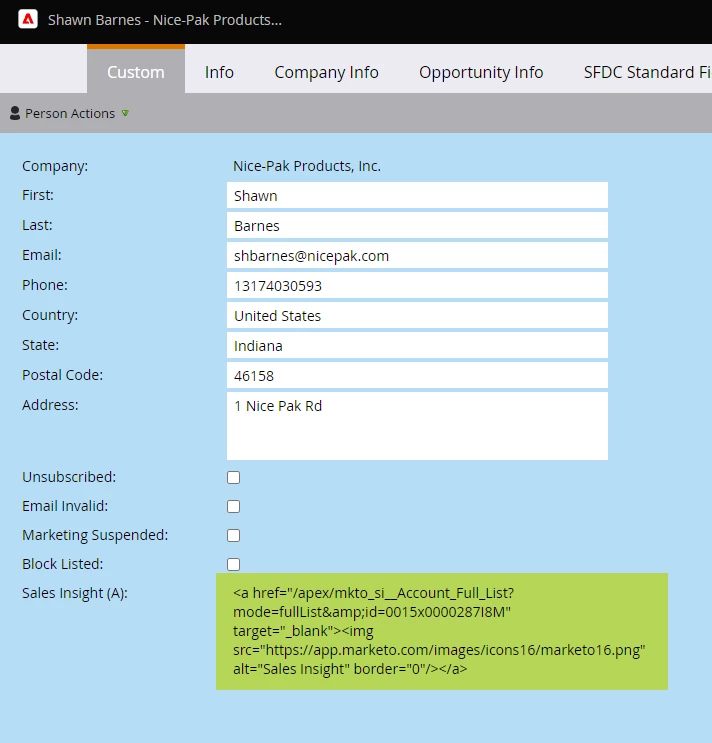The height and width of the screenshot is (743, 712).
Task: Click the Company: field label
Action: pyautogui.click(x=55, y=166)
